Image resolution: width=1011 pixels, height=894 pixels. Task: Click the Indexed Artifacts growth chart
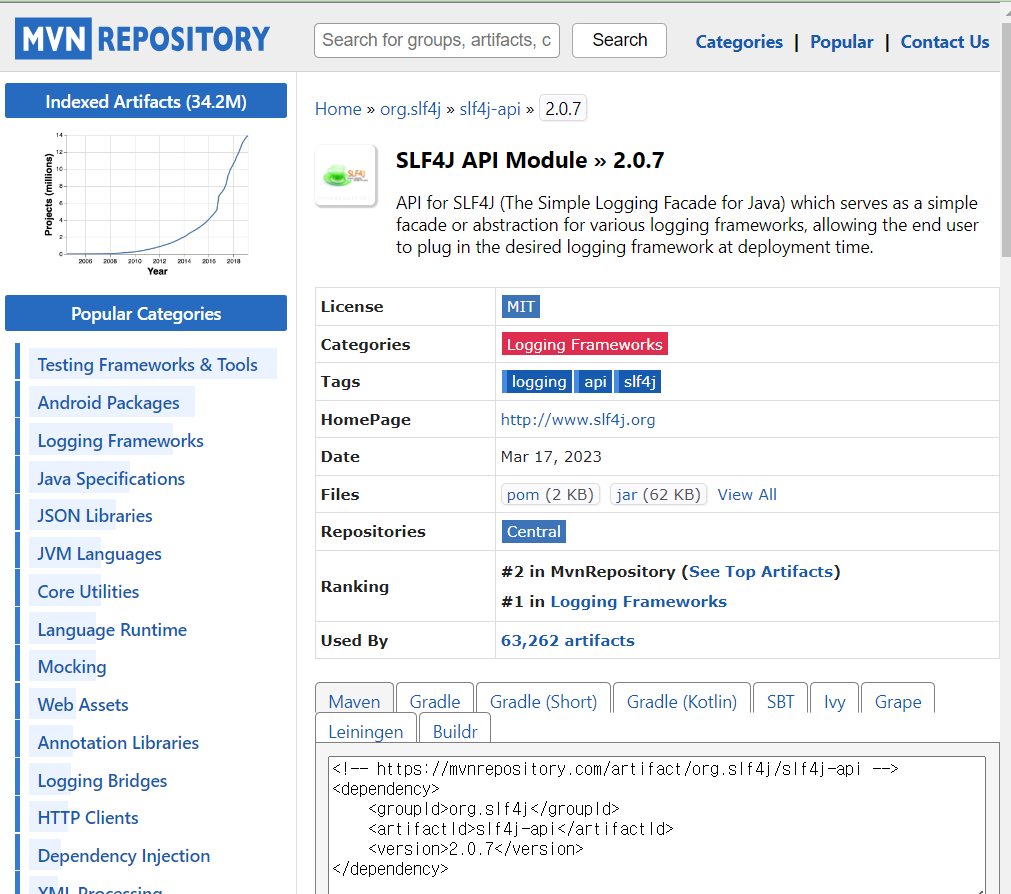coord(146,204)
